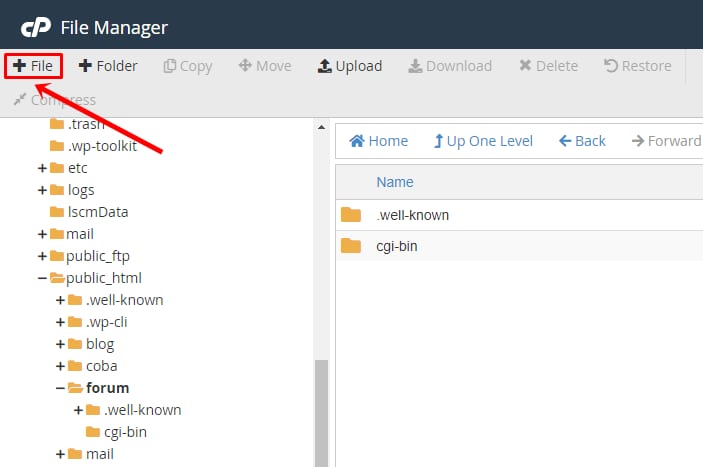Image resolution: width=703 pixels, height=467 pixels.
Task: Click the Move toolbar button
Action: (265, 66)
